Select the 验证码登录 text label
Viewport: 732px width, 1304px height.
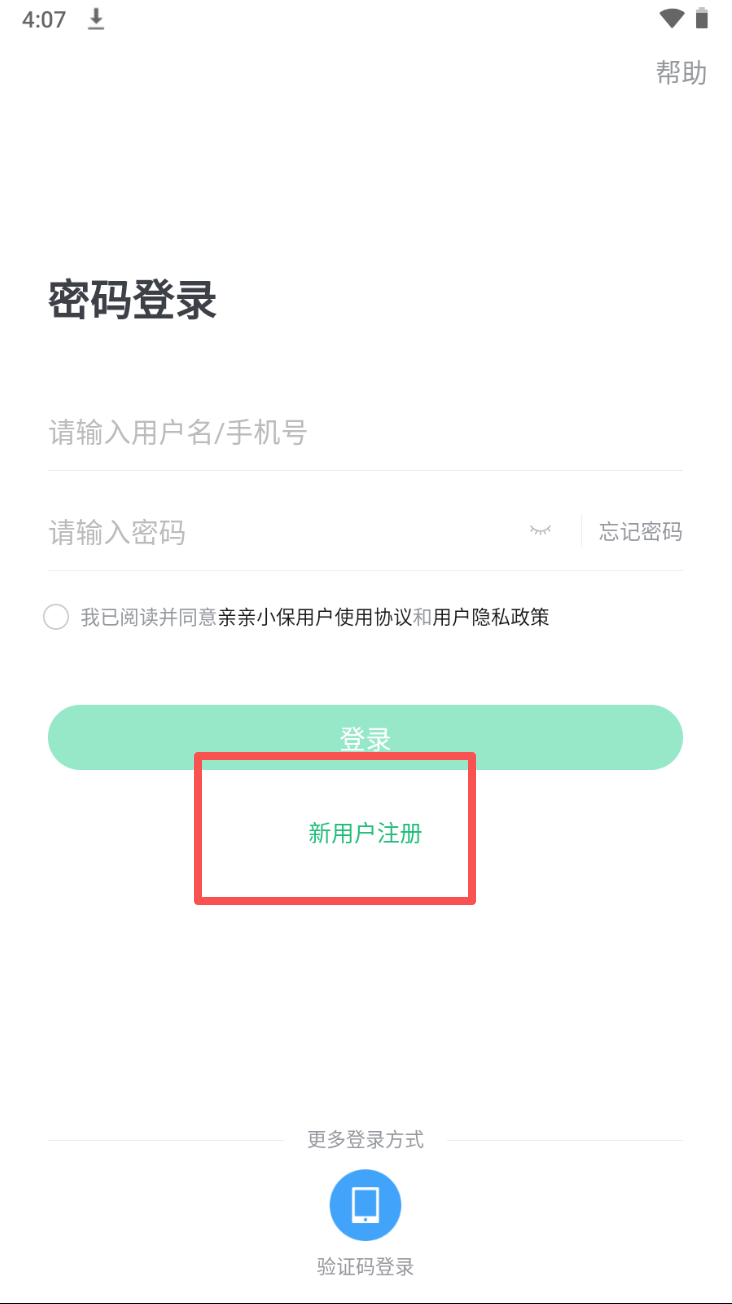coord(365,1267)
